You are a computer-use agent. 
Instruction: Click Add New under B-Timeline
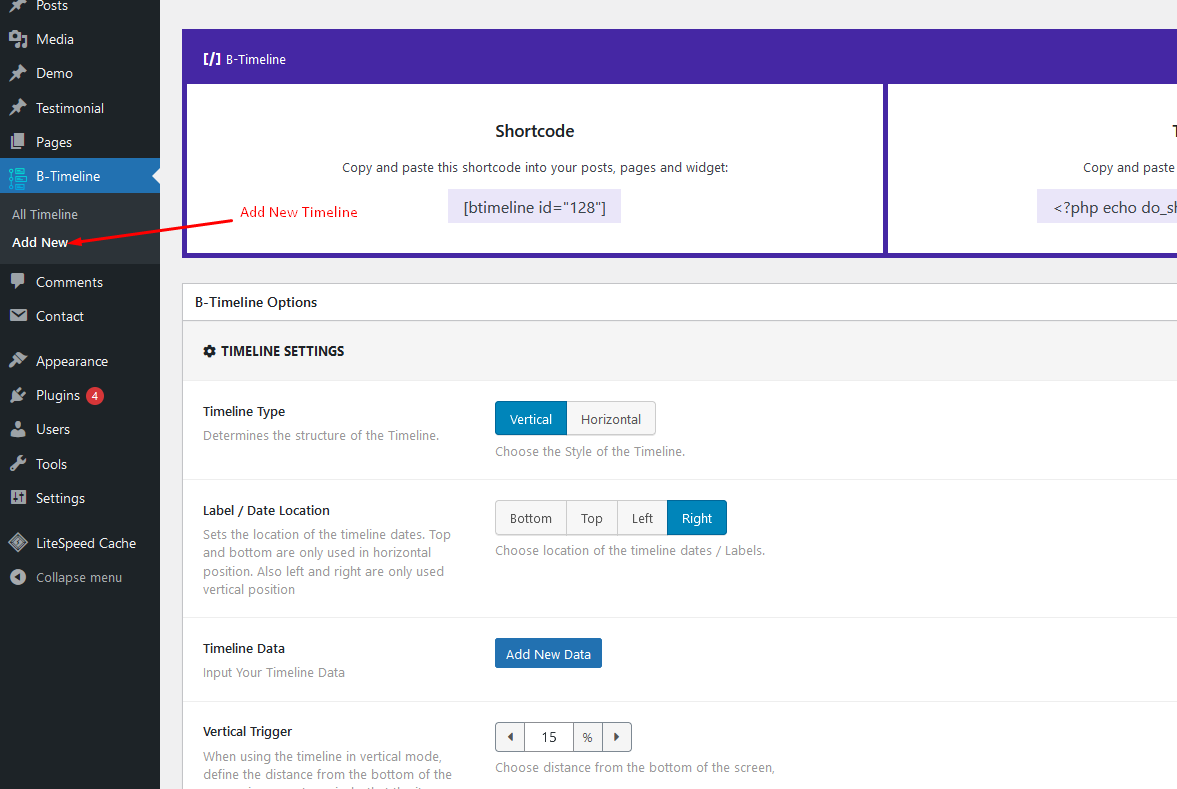click(40, 242)
